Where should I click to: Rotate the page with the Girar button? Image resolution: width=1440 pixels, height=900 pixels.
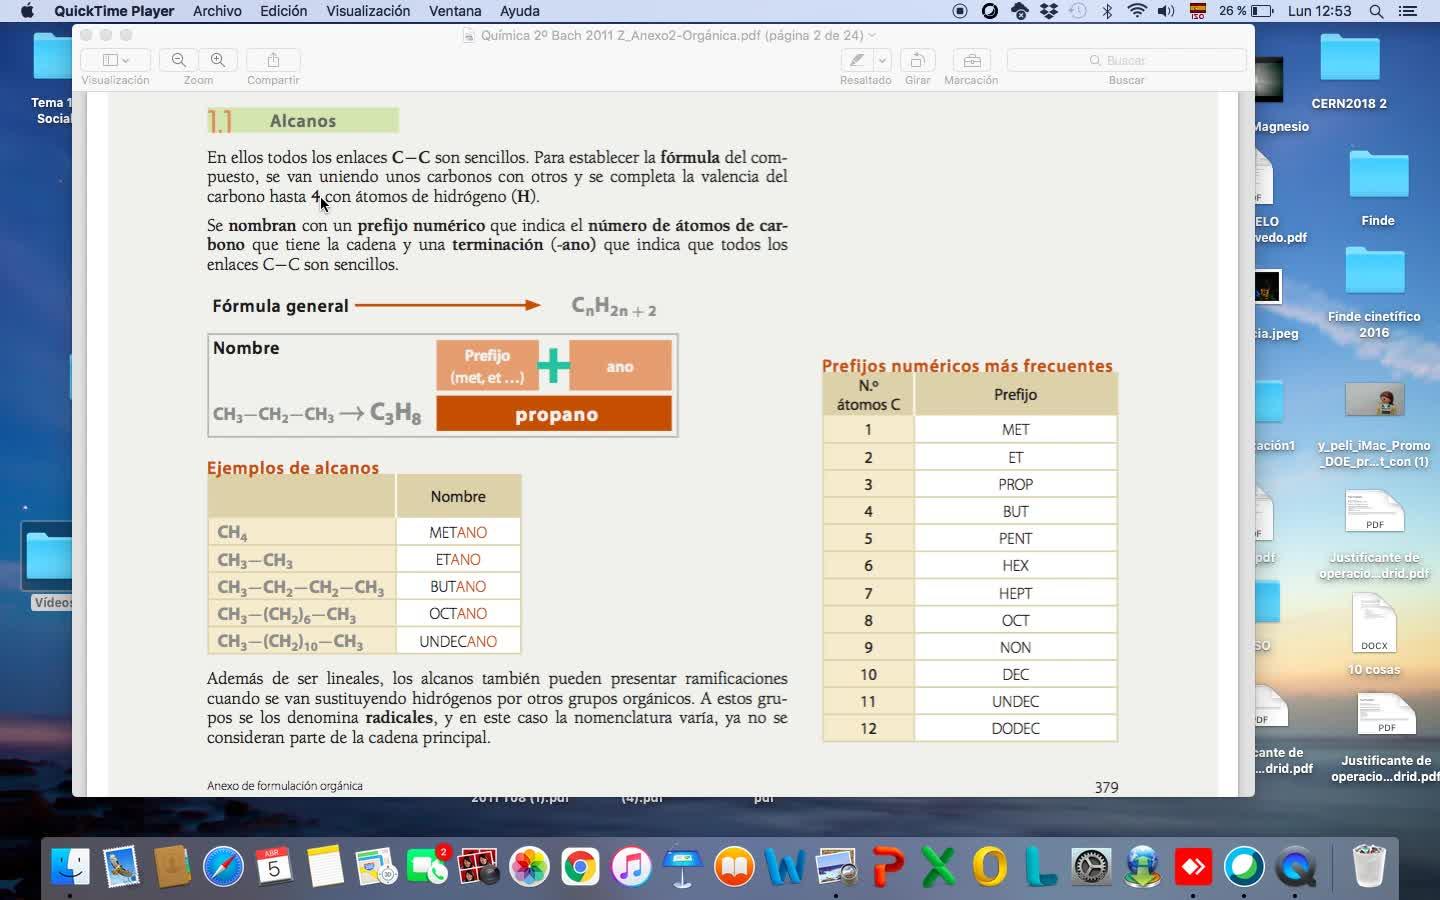pyautogui.click(x=917, y=60)
